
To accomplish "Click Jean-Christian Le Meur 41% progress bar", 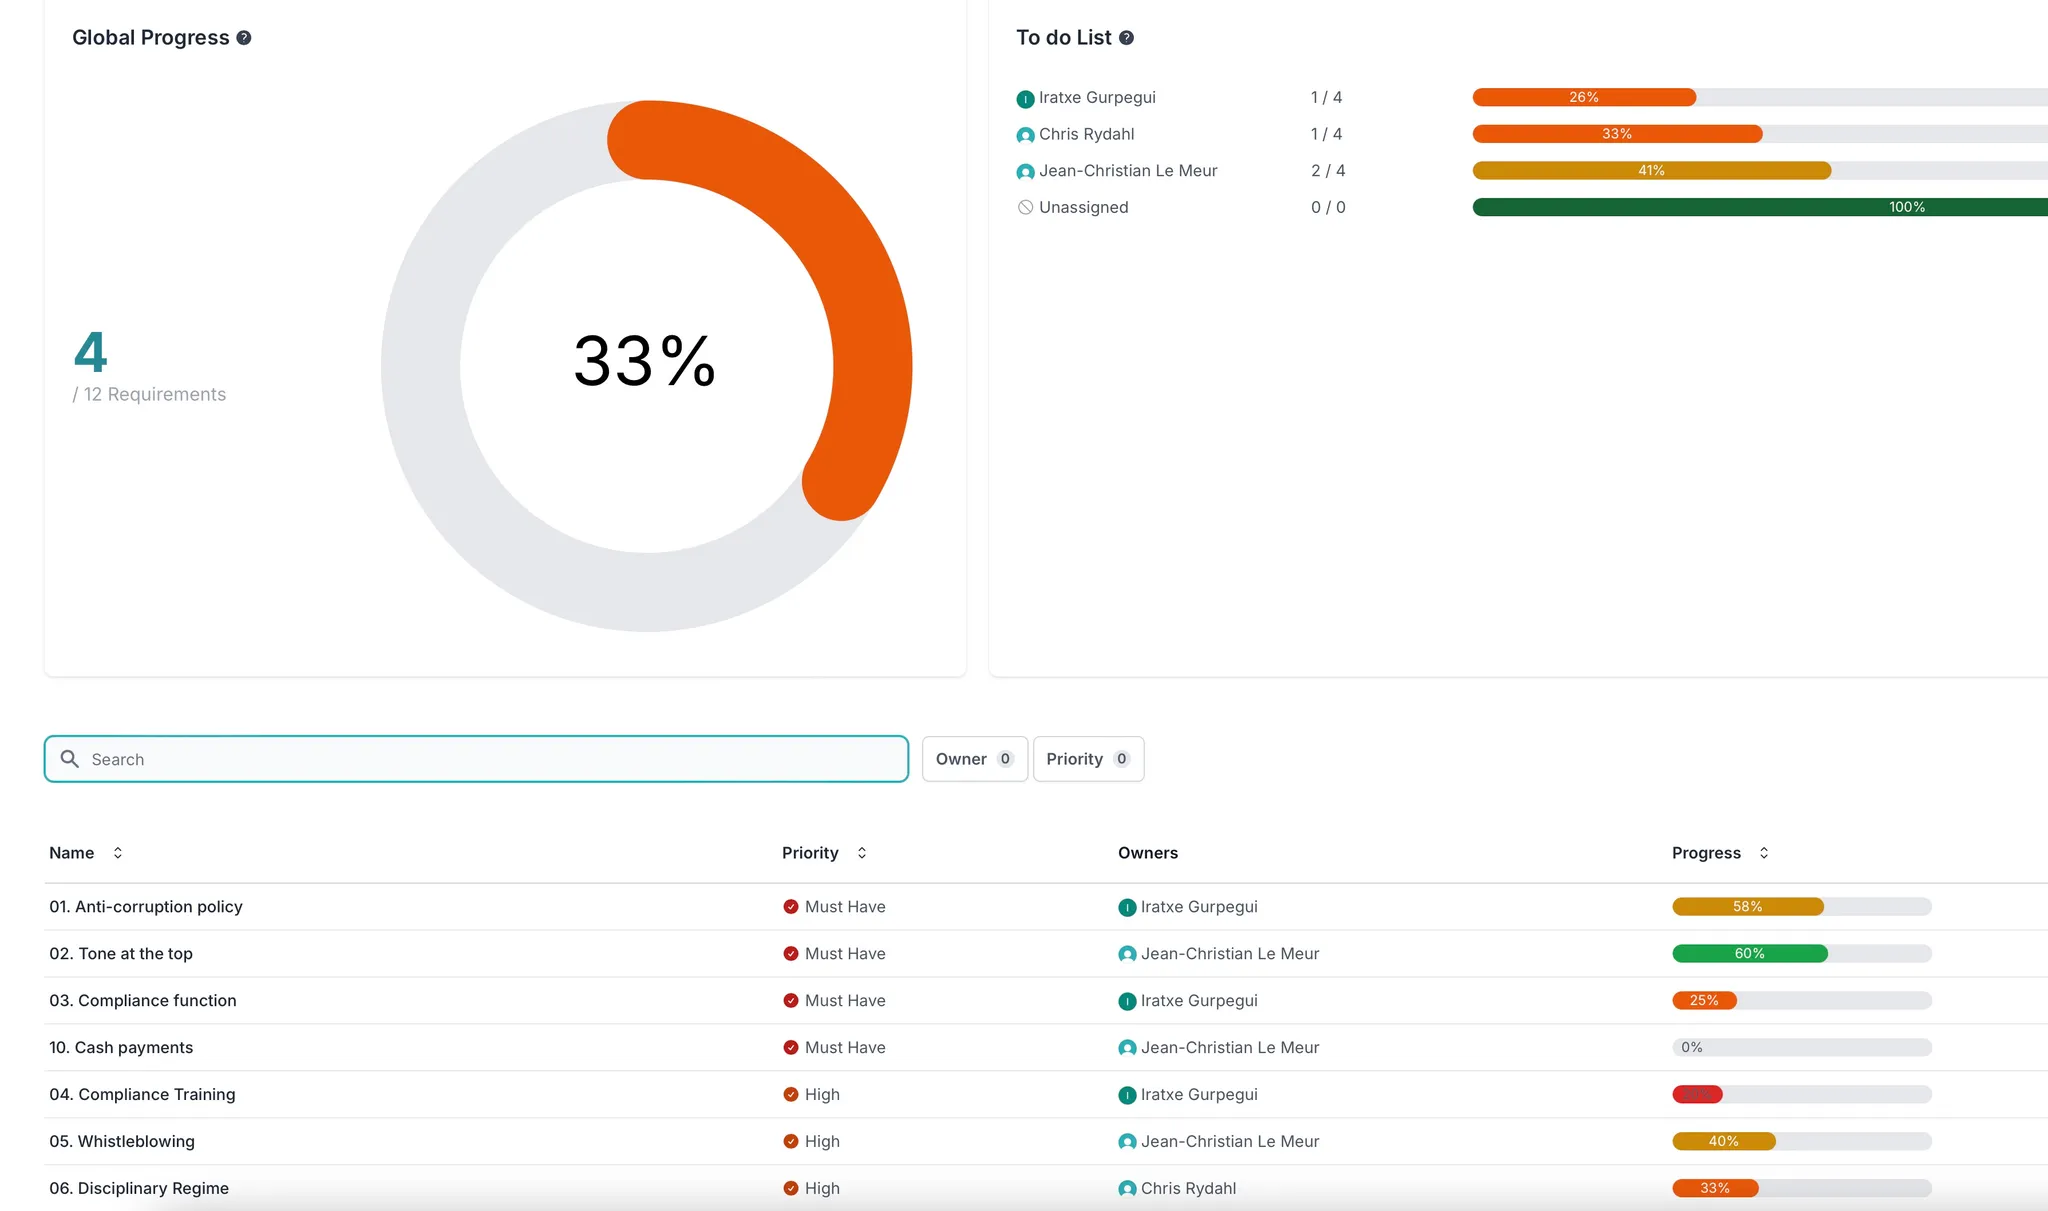I will [1651, 171].
